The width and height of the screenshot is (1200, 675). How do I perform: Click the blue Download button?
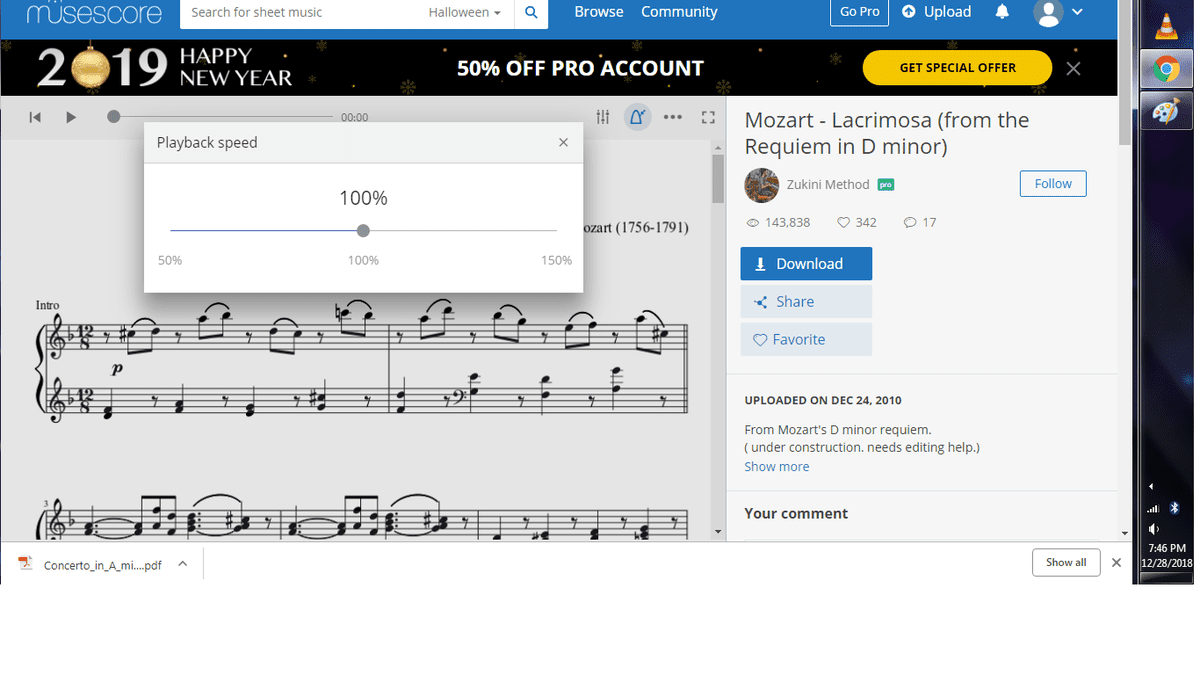806,264
